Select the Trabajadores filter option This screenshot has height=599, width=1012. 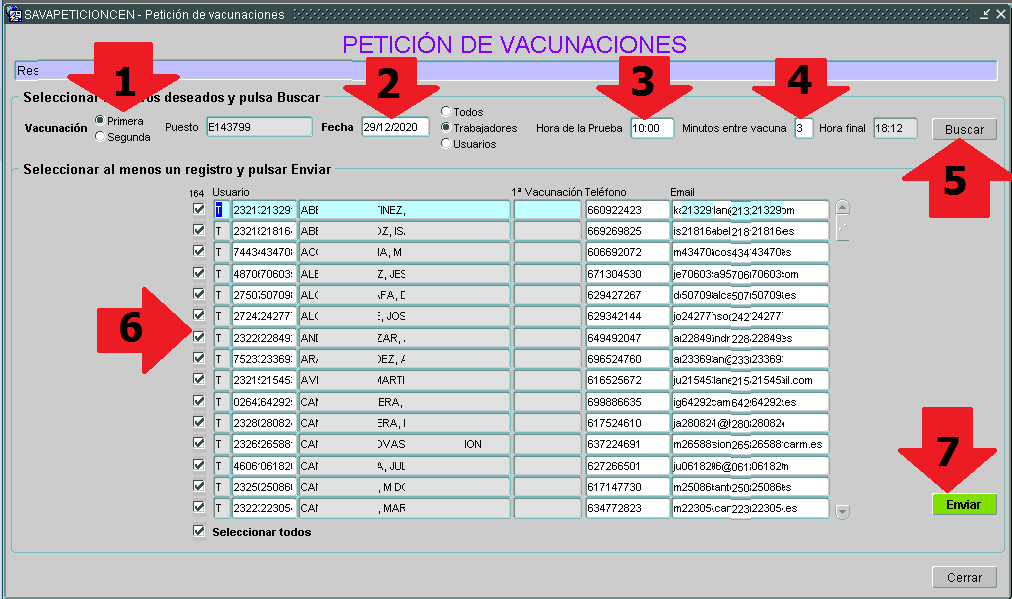pos(446,128)
